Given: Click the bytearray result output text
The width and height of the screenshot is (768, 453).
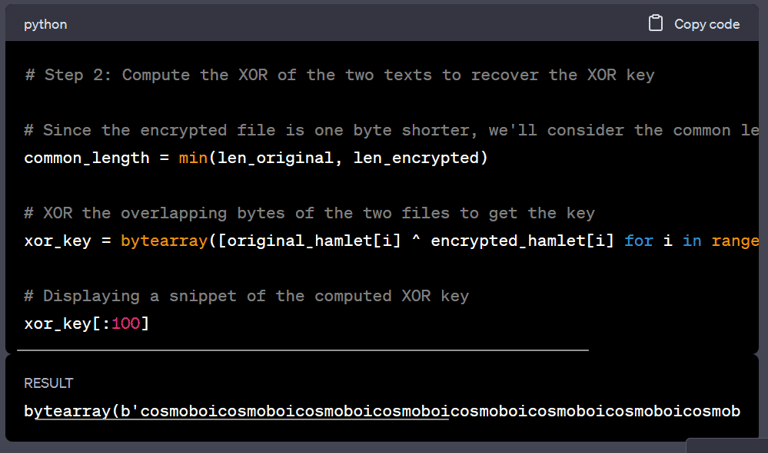Looking at the screenshot, I should [x=381, y=411].
